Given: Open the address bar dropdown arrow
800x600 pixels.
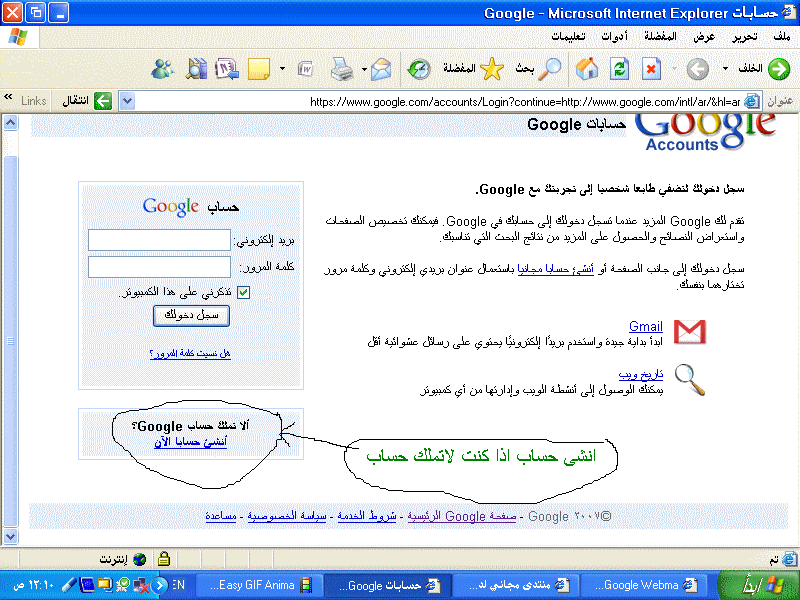Looking at the screenshot, I should pyautogui.click(x=127, y=101).
